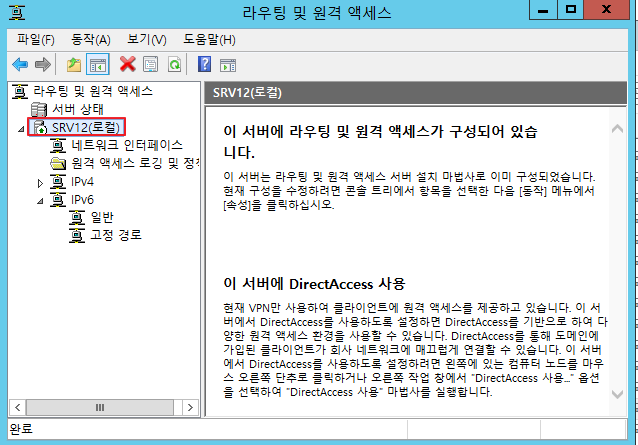Open the 도움말(H) menu
Viewport: 638px width, 445px height.
pos(209,39)
